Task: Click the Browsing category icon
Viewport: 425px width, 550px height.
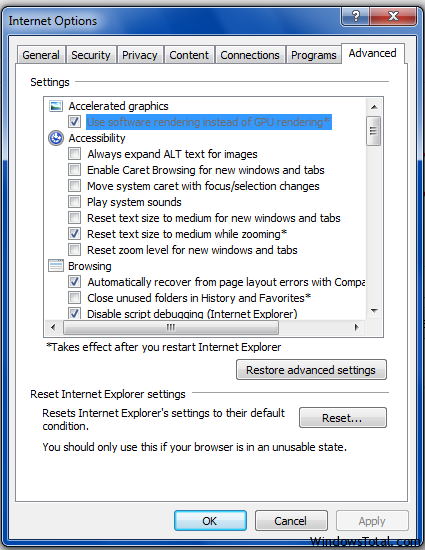Action: tap(56, 266)
